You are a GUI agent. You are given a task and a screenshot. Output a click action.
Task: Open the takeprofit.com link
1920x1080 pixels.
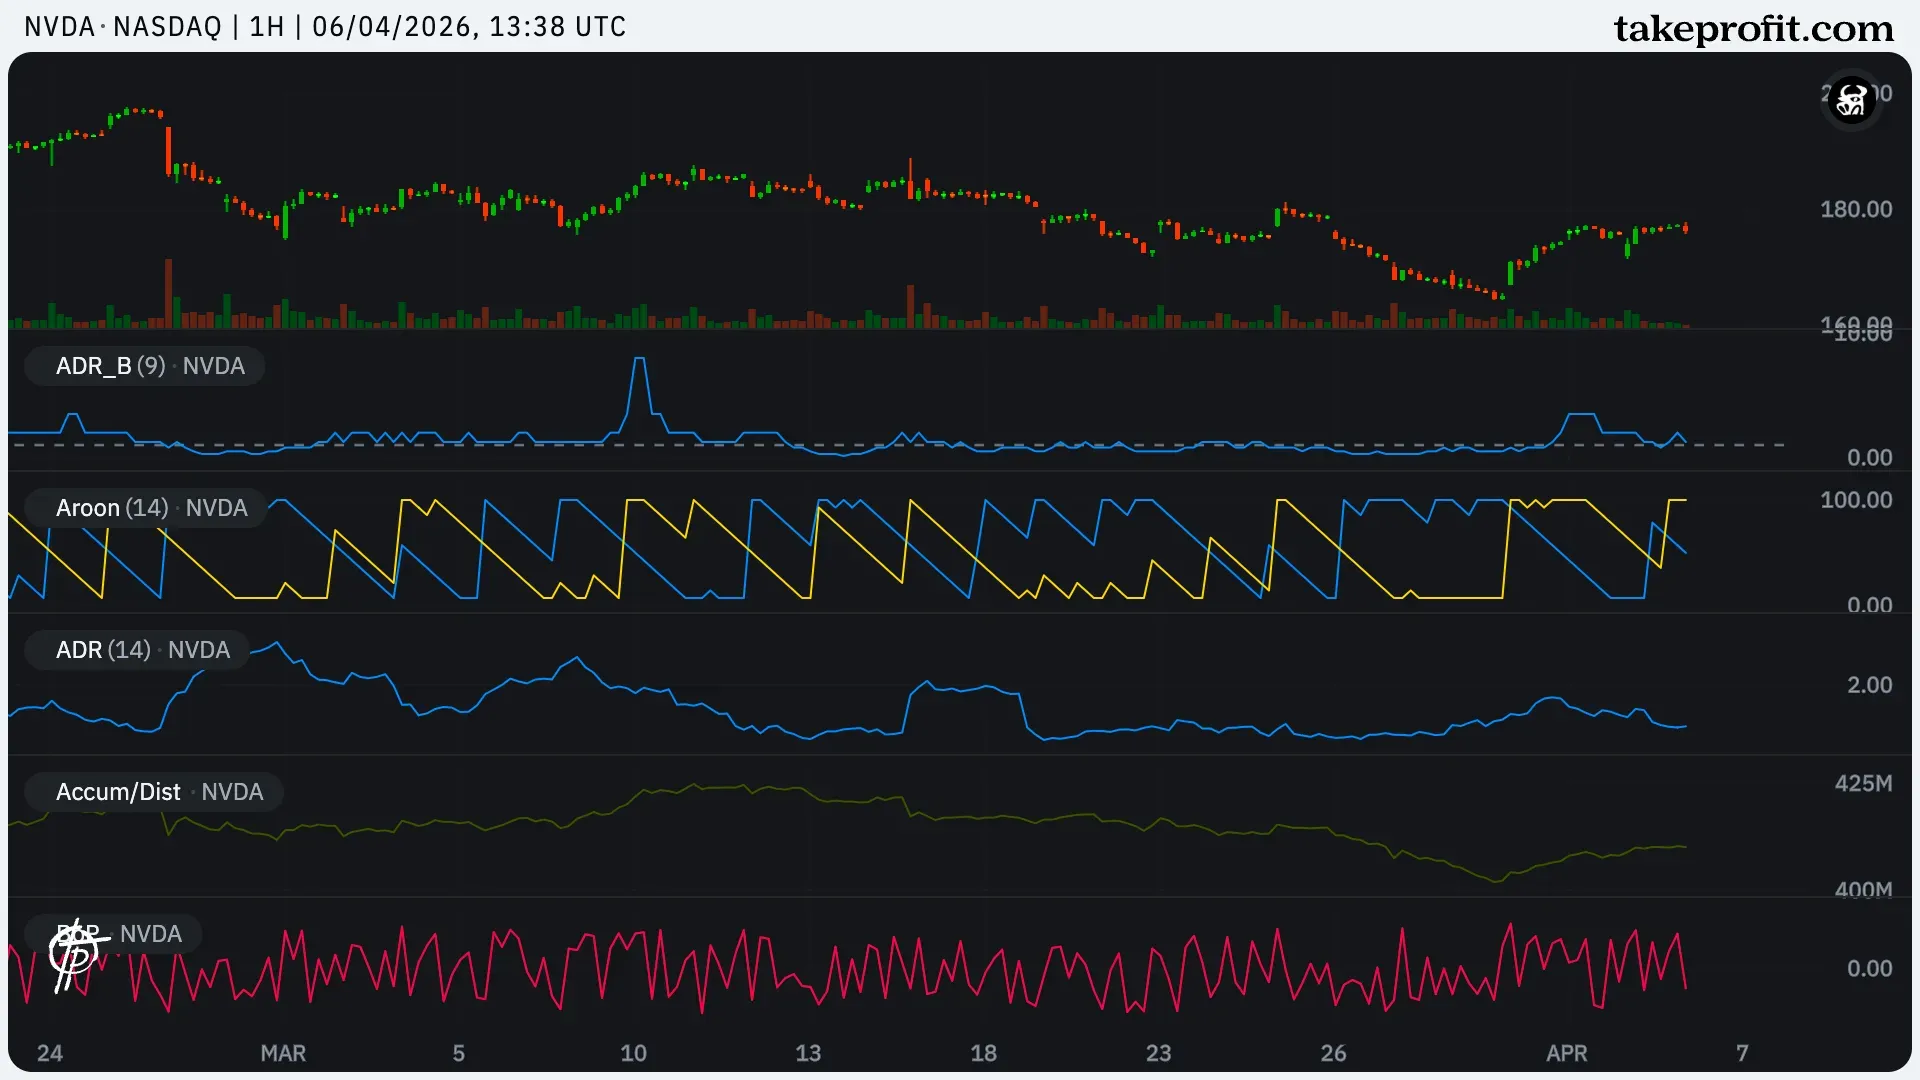[x=1753, y=28]
